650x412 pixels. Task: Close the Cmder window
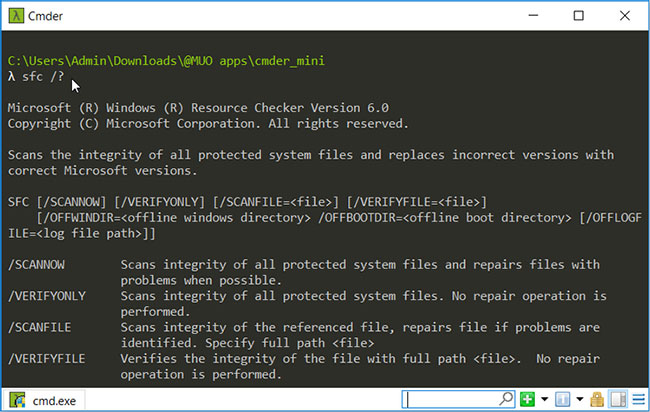[x=625, y=16]
